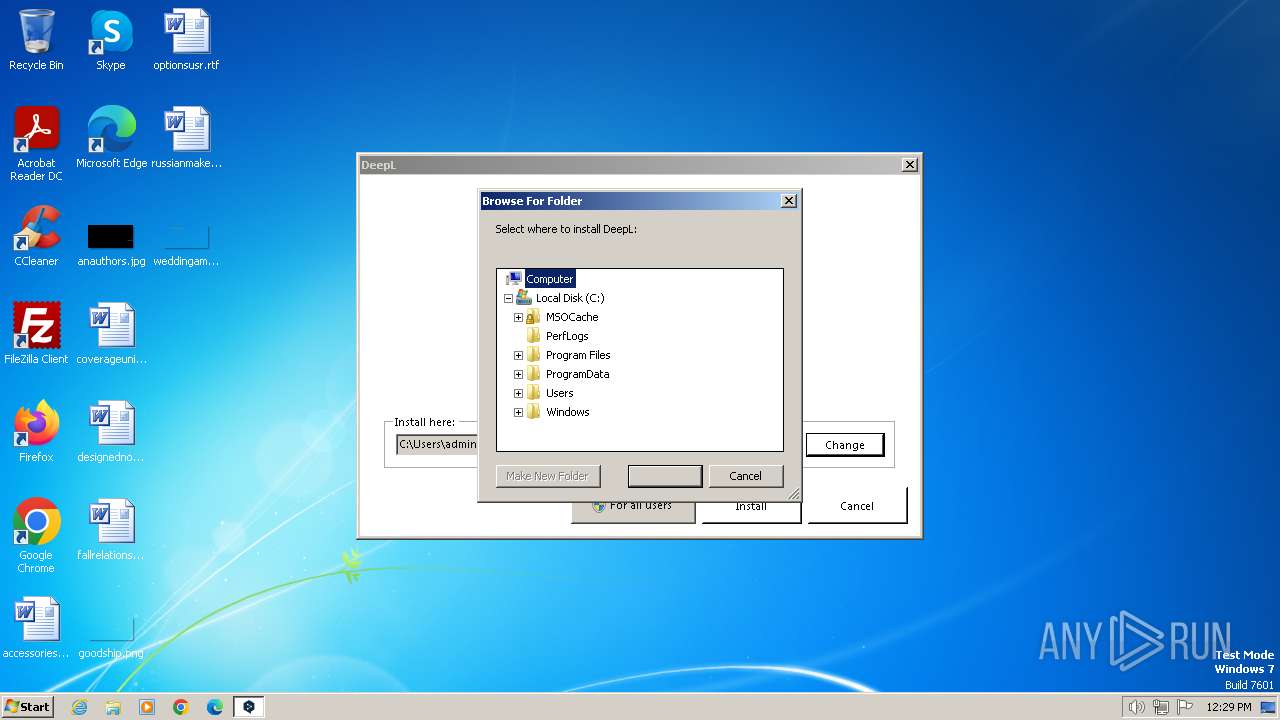Select the anauthors.jpg file icon

pos(111,244)
